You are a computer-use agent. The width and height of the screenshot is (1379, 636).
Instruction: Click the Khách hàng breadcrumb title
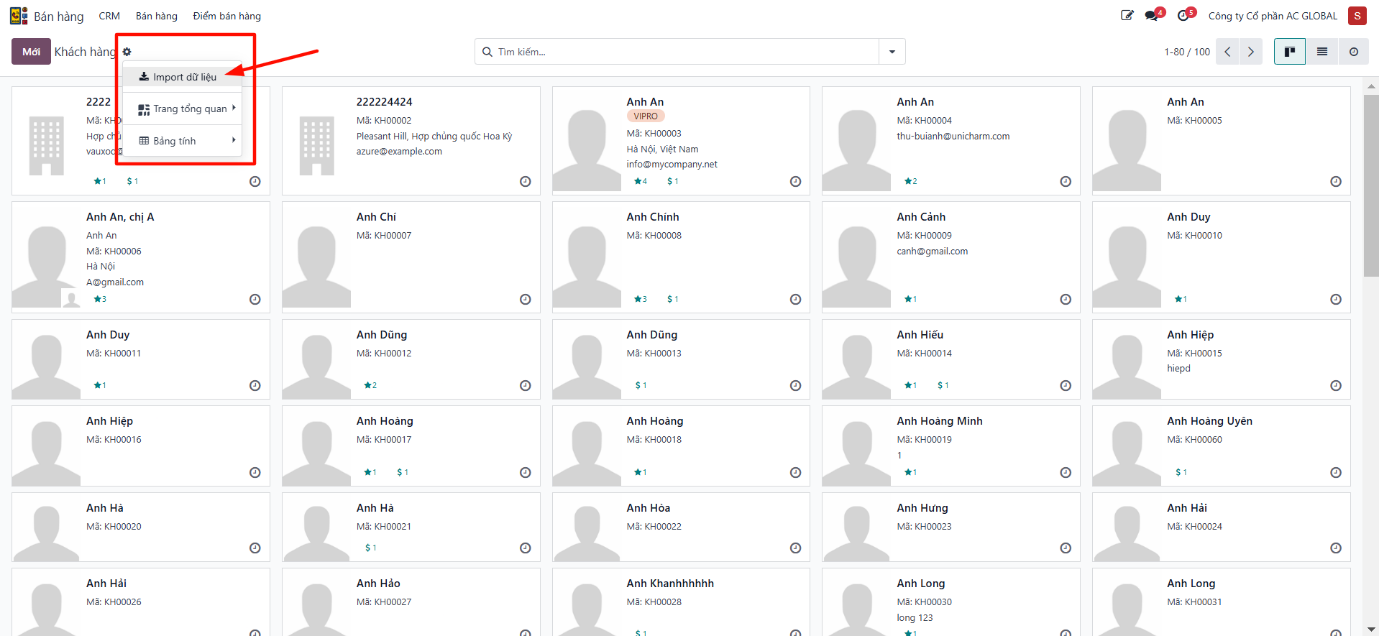[x=85, y=52]
